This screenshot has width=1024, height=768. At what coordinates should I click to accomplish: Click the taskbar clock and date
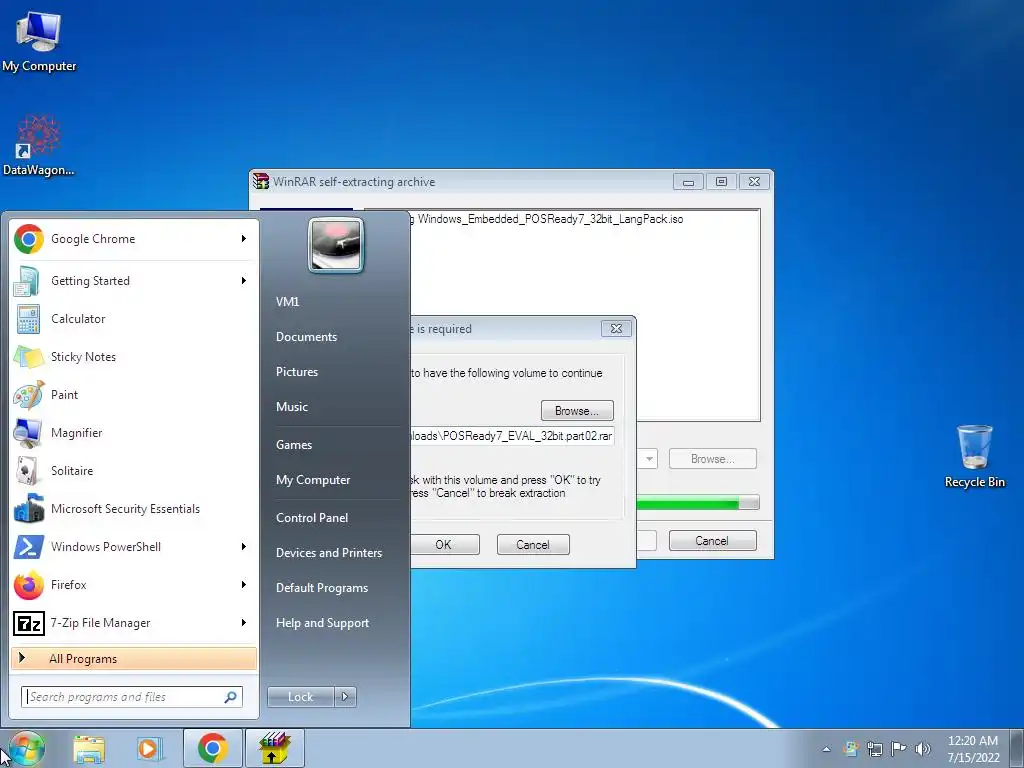pyautogui.click(x=973, y=749)
